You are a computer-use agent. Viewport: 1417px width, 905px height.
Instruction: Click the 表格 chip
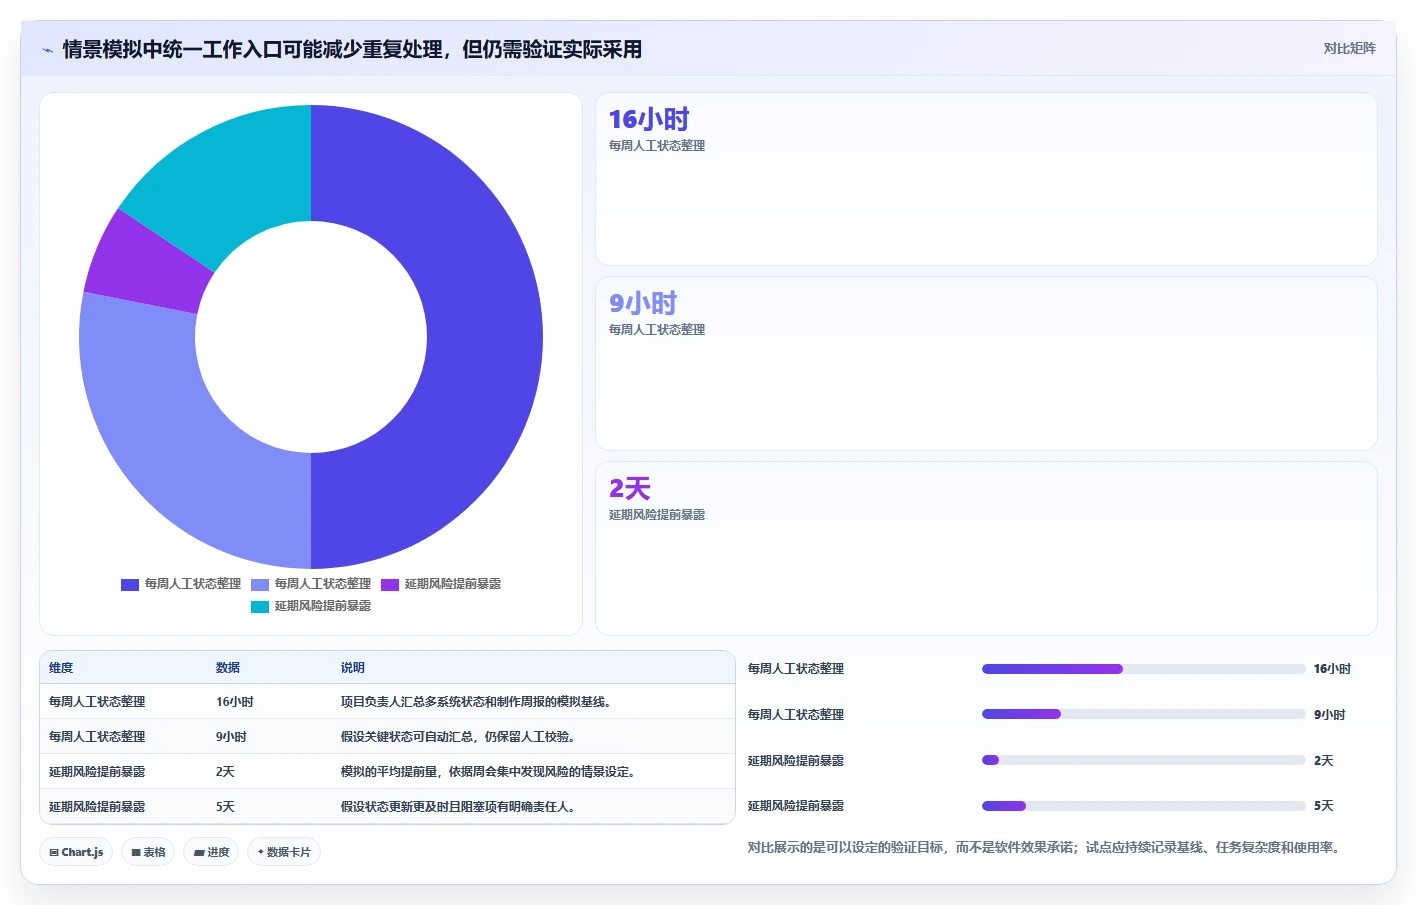click(148, 852)
